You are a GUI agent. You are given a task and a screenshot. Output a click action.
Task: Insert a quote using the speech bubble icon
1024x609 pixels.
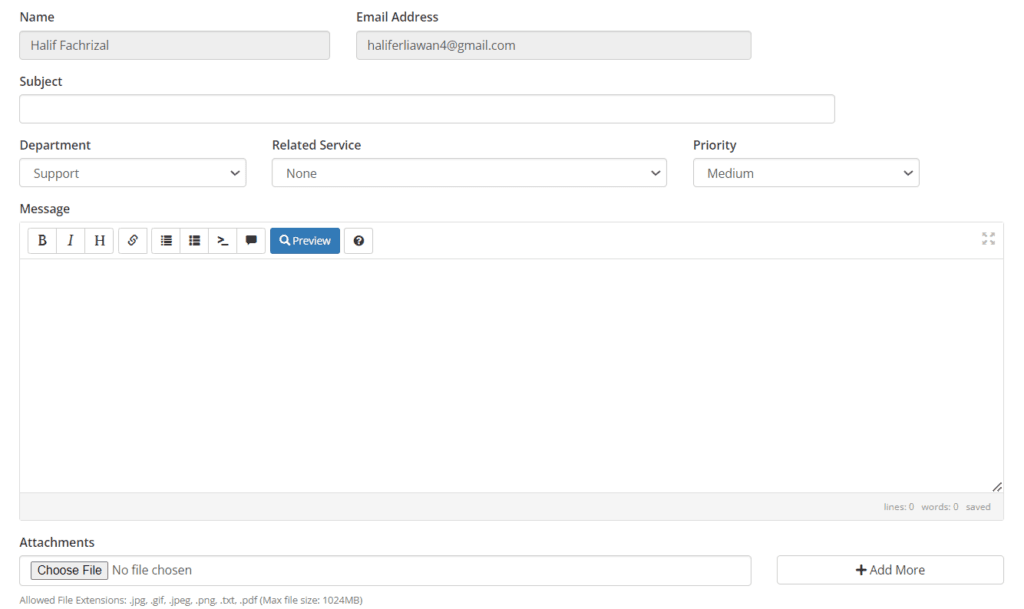click(251, 241)
